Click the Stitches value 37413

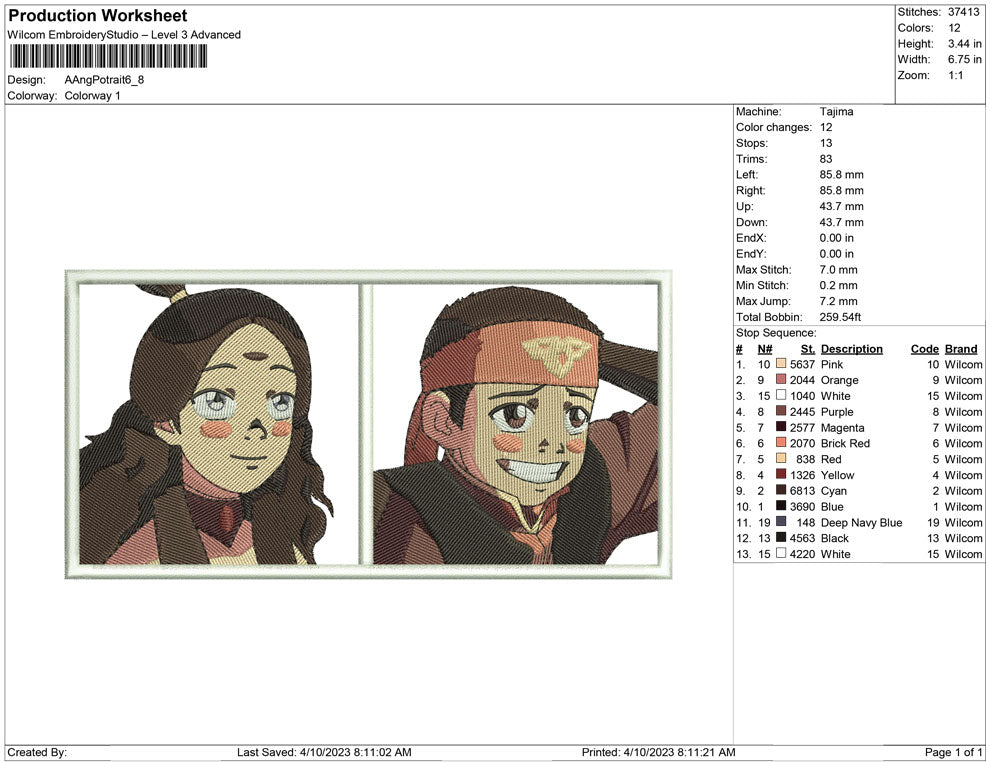(x=963, y=12)
